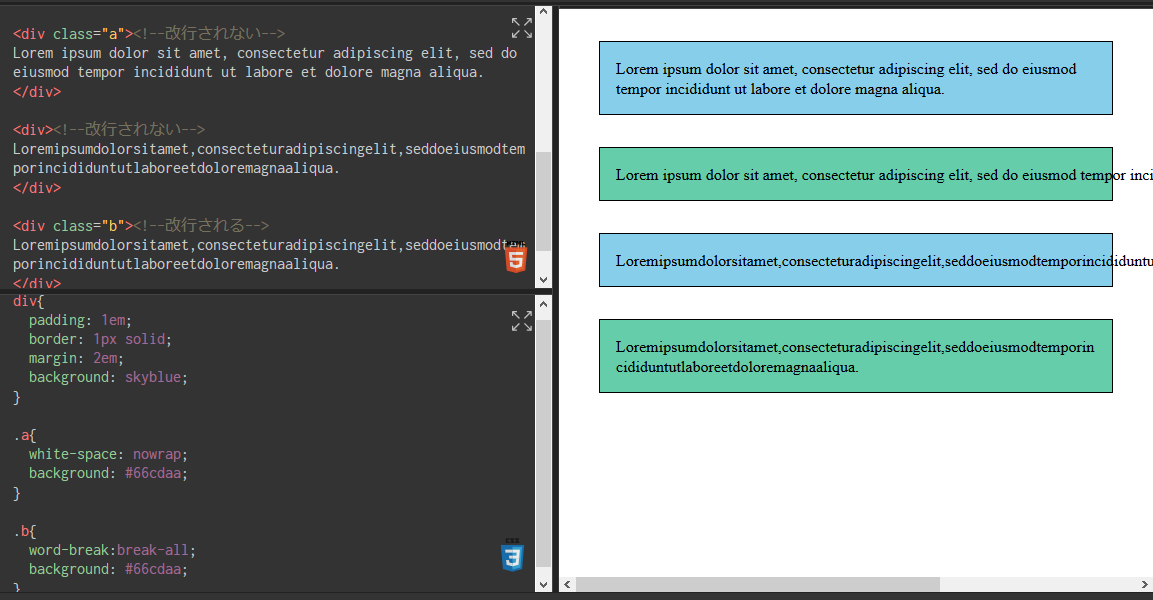The width and height of the screenshot is (1153, 600).
Task: Click the CSS panel vertical scrollbar thumb
Action: 543,440
